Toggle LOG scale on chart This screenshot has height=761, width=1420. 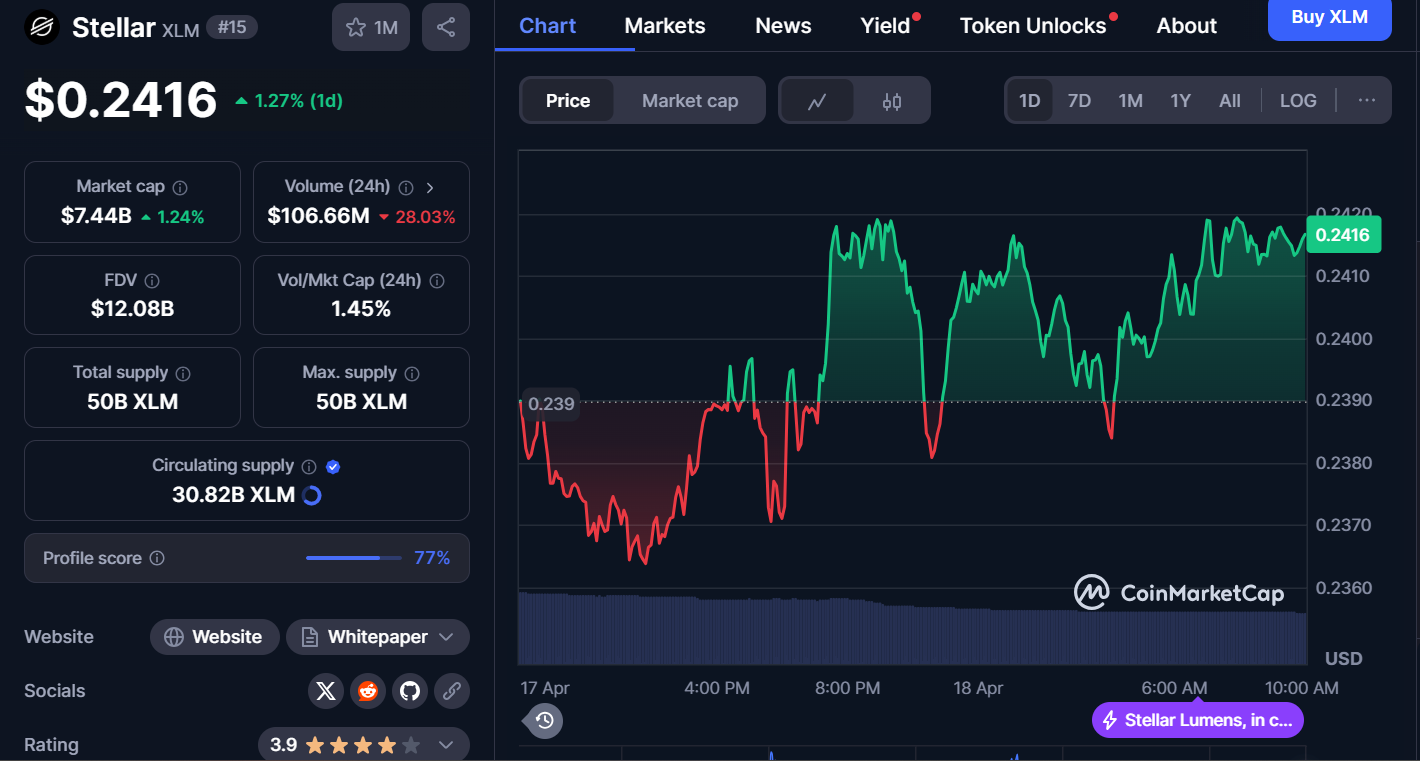tap(1298, 101)
